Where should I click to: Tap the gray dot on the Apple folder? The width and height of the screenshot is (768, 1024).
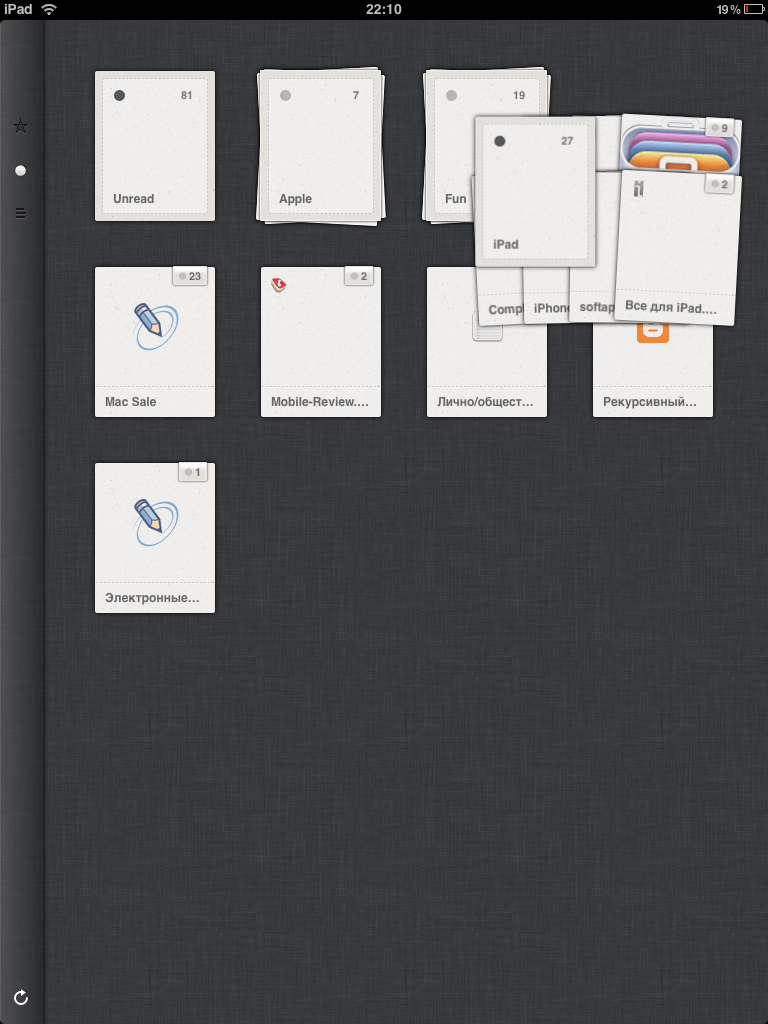[285, 95]
